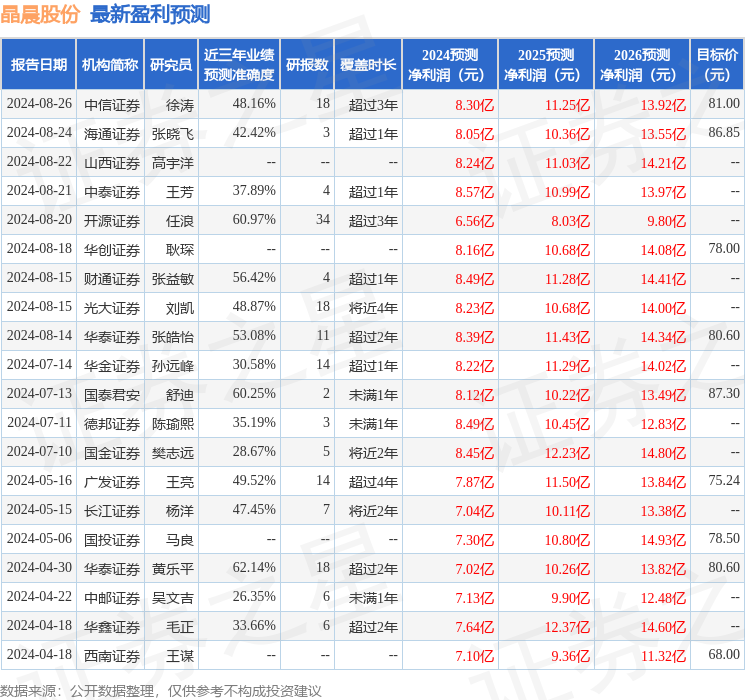
Task: Open the 西南证券 institution entry
Action: click(111, 656)
